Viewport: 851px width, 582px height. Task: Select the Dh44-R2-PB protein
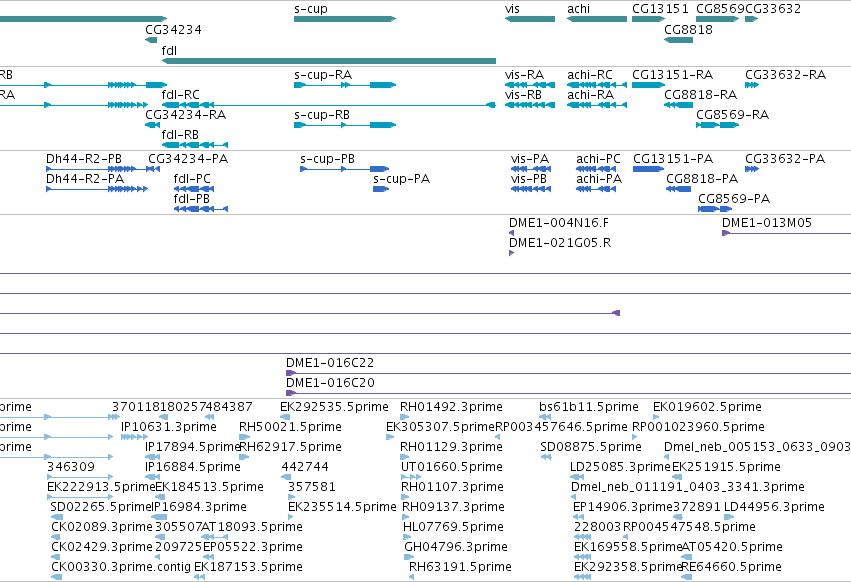pyautogui.click(x=103, y=169)
